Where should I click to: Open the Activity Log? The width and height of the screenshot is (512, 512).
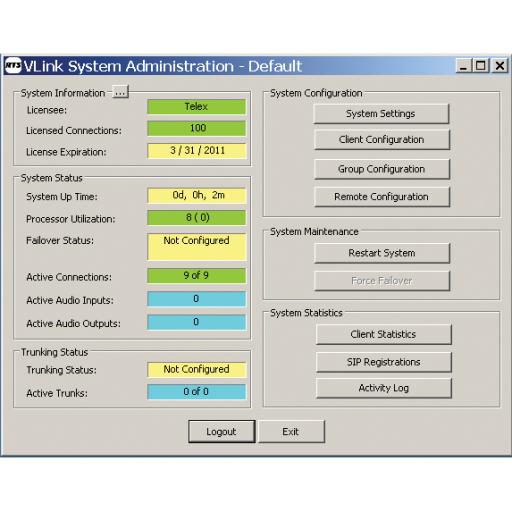384,388
